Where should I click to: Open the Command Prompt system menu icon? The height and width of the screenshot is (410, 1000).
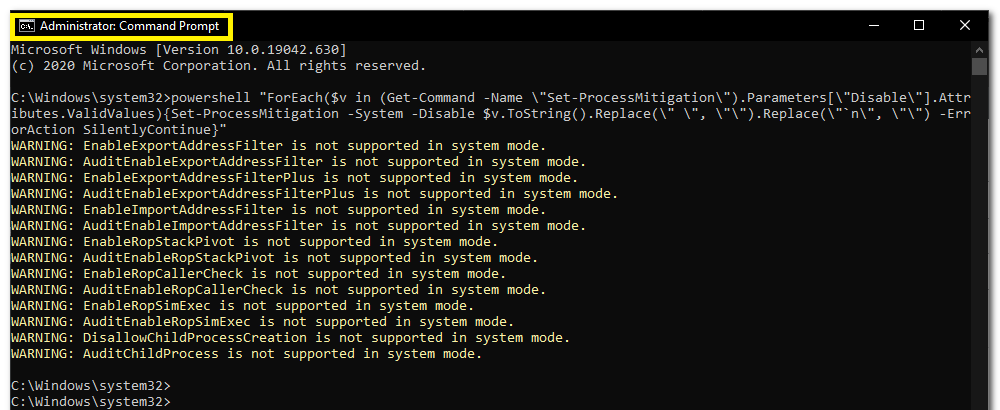coord(26,26)
